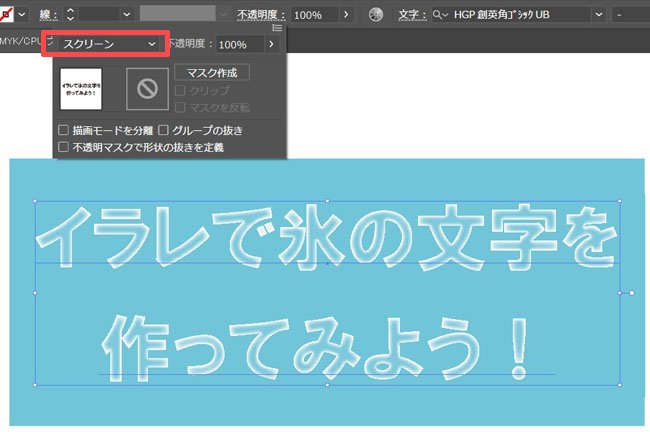Toggle the クリップ checkbox
650x432 pixels.
[180, 90]
